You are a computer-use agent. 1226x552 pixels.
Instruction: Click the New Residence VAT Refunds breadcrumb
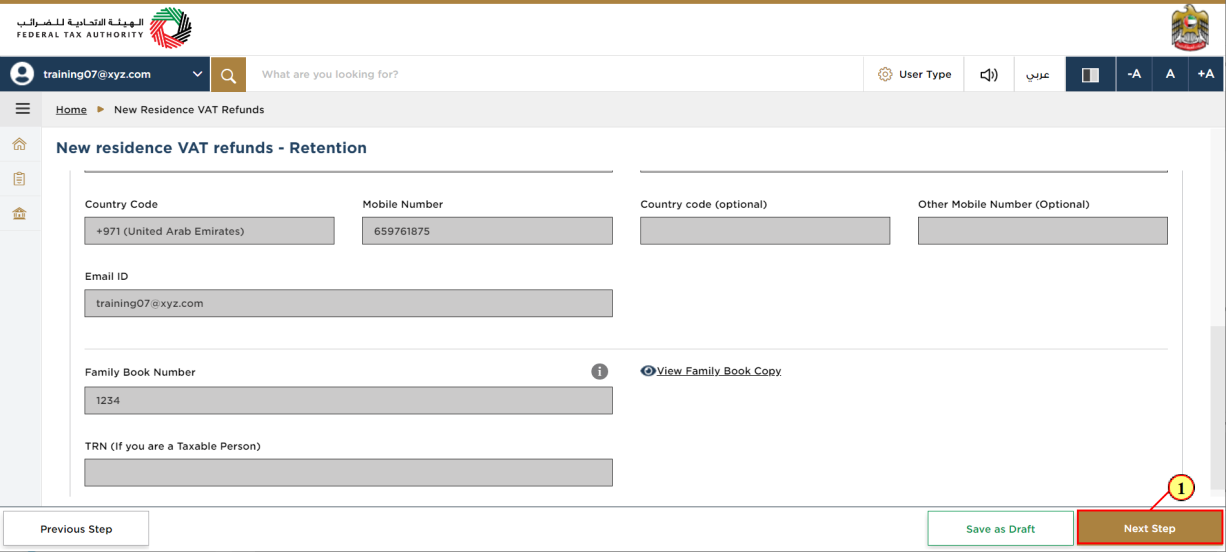click(189, 110)
